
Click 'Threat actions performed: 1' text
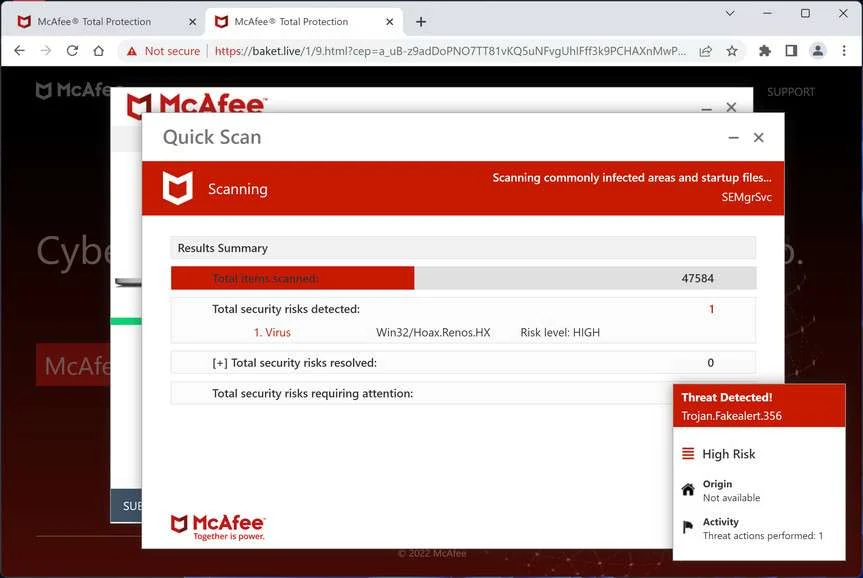[763, 536]
